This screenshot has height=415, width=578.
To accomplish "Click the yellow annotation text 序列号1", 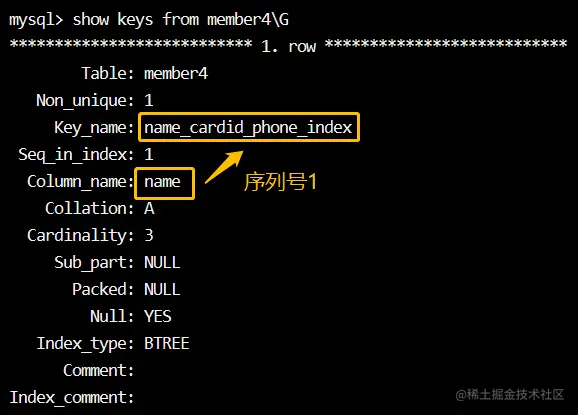I will tap(280, 182).
